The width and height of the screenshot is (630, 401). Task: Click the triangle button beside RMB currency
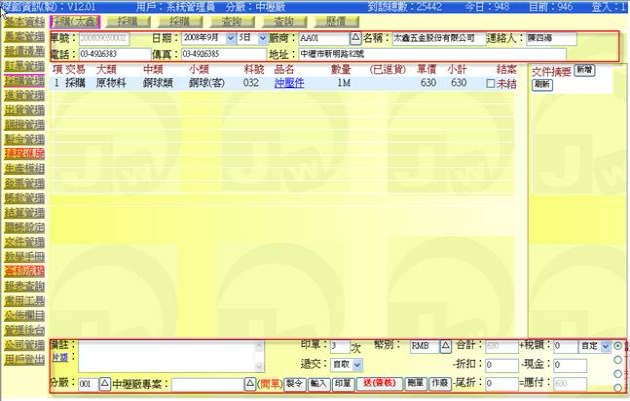(x=446, y=345)
